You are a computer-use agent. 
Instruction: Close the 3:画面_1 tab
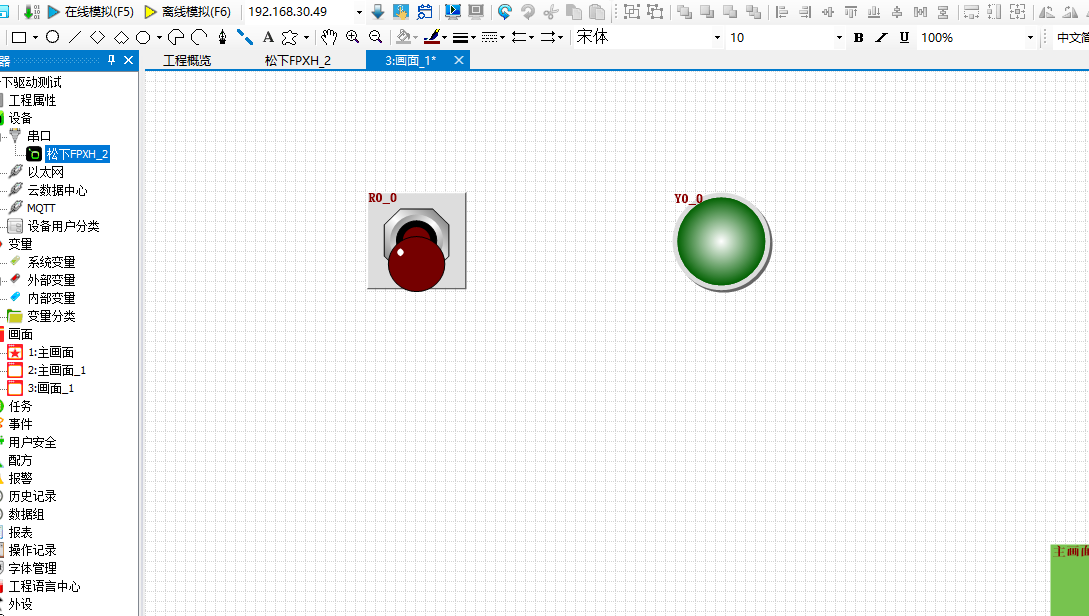coord(458,60)
